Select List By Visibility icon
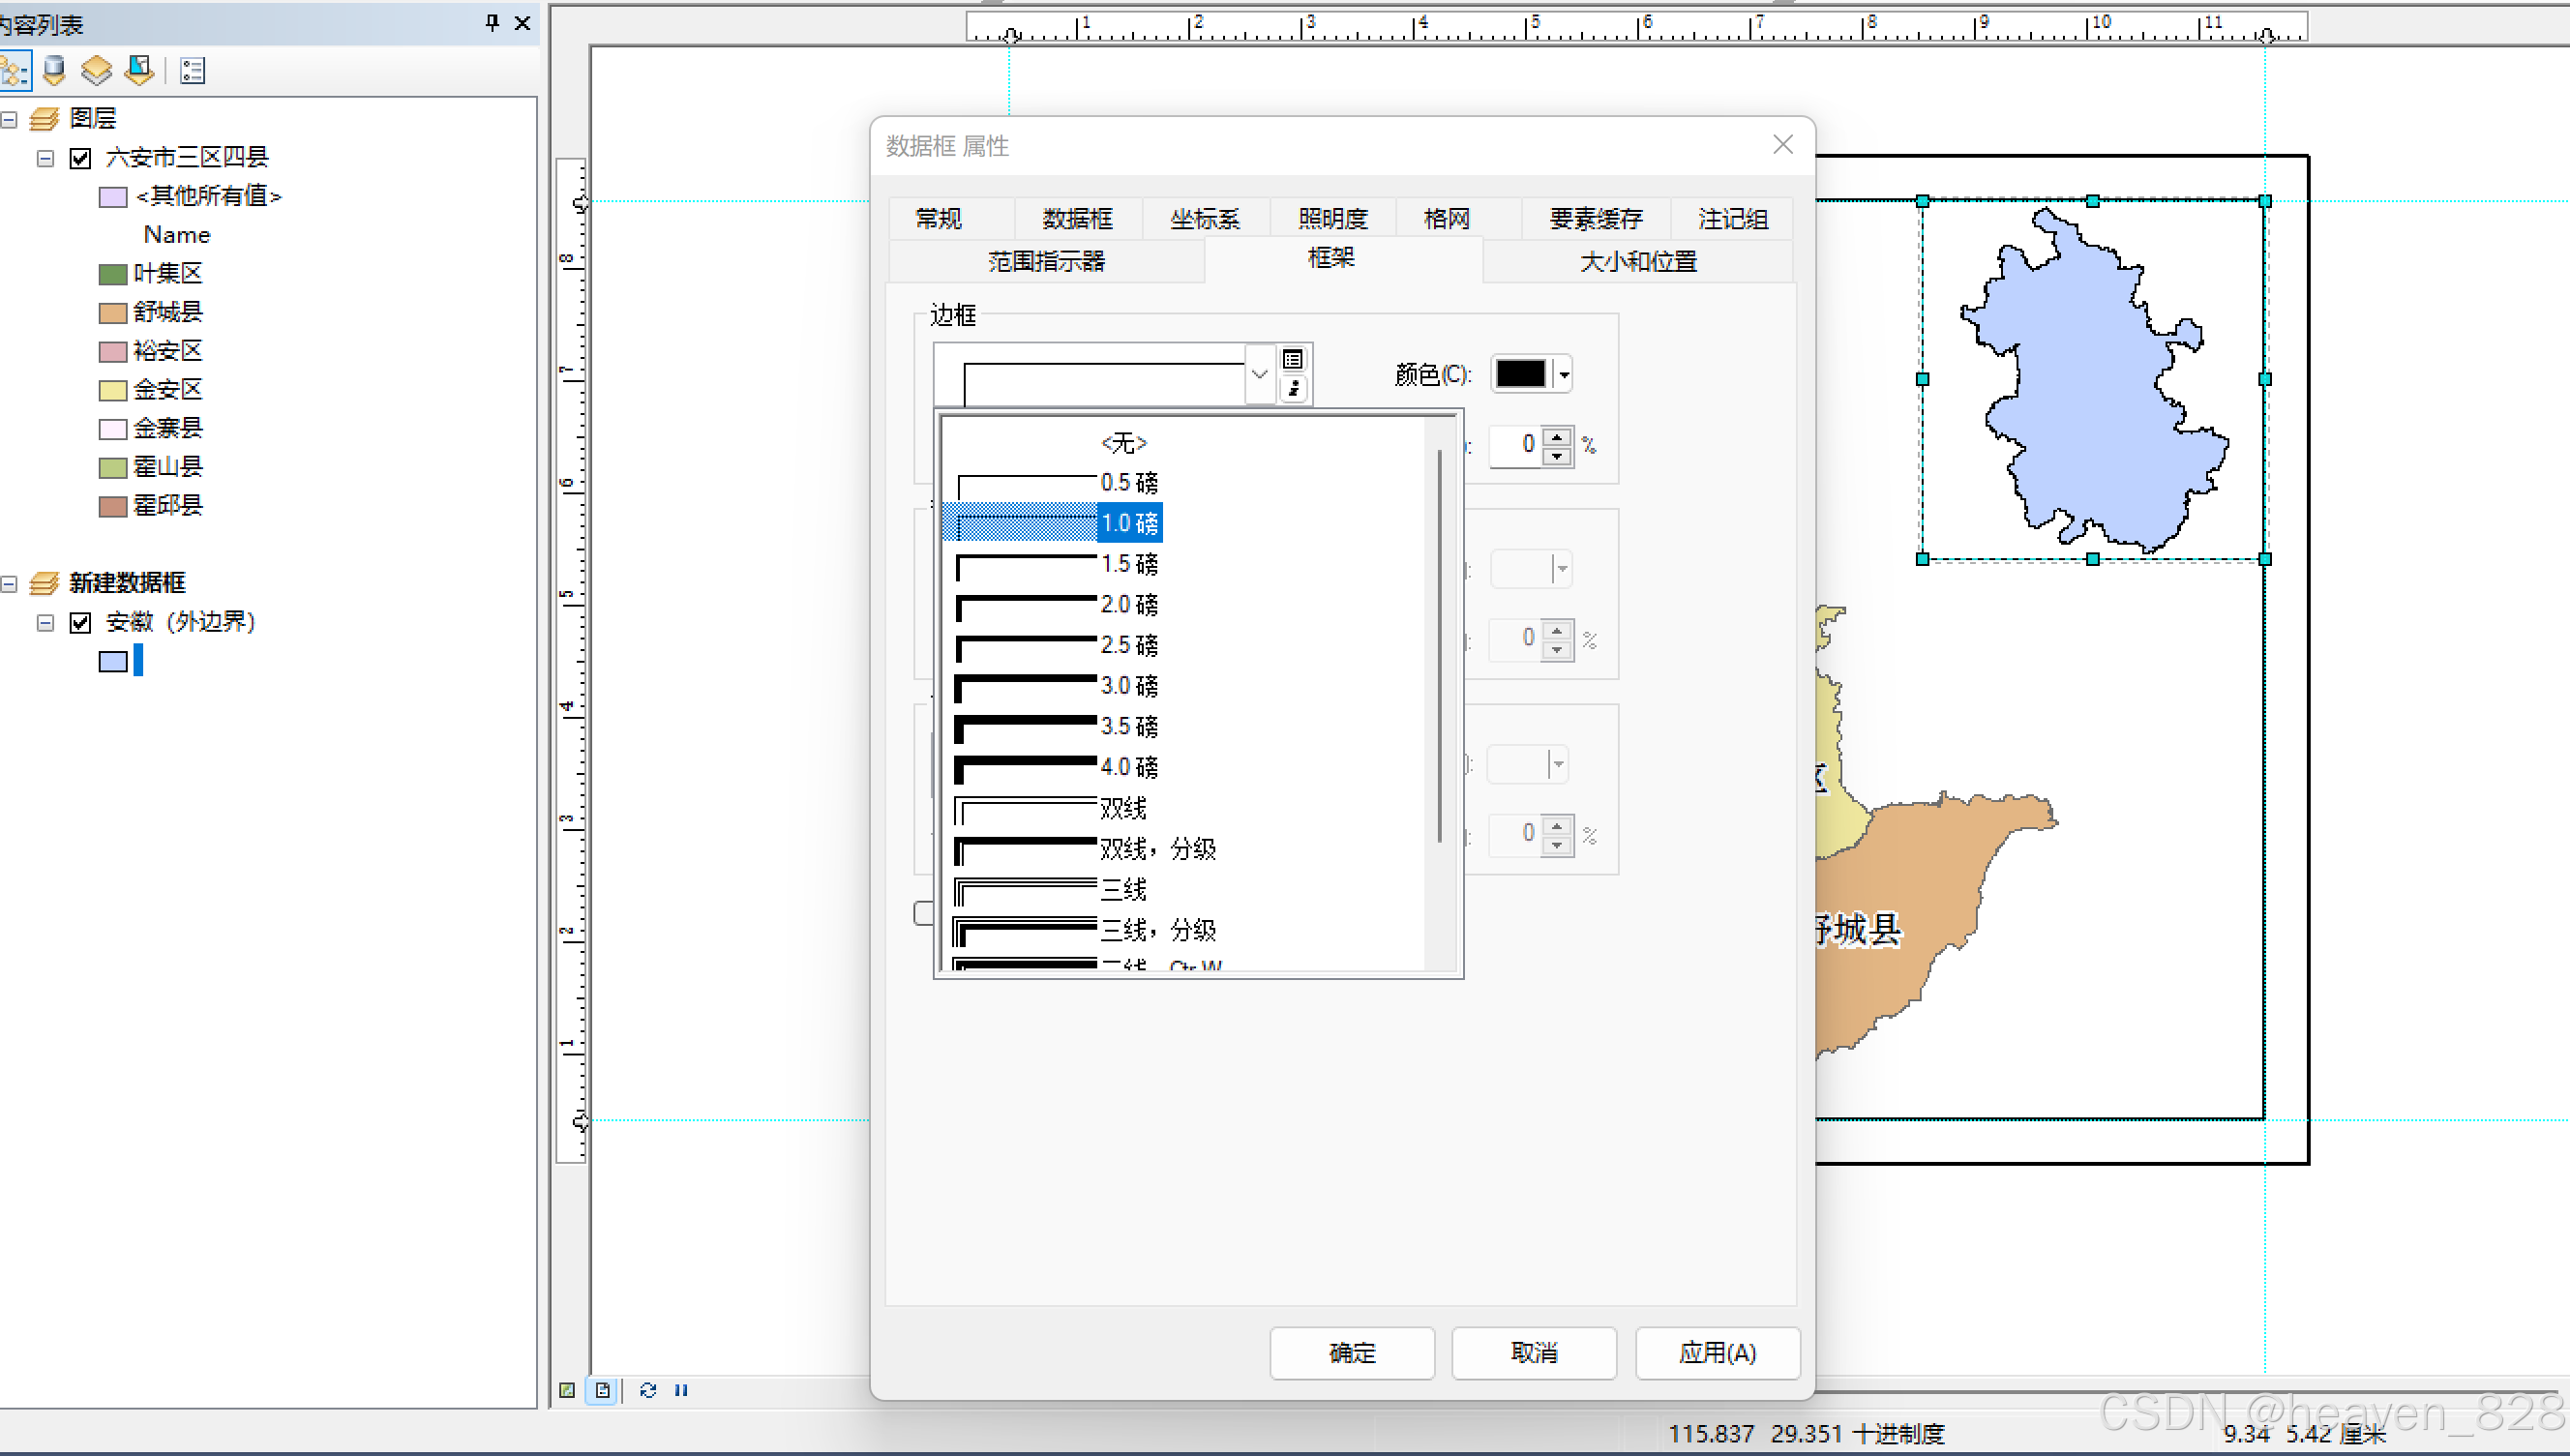 [96, 70]
